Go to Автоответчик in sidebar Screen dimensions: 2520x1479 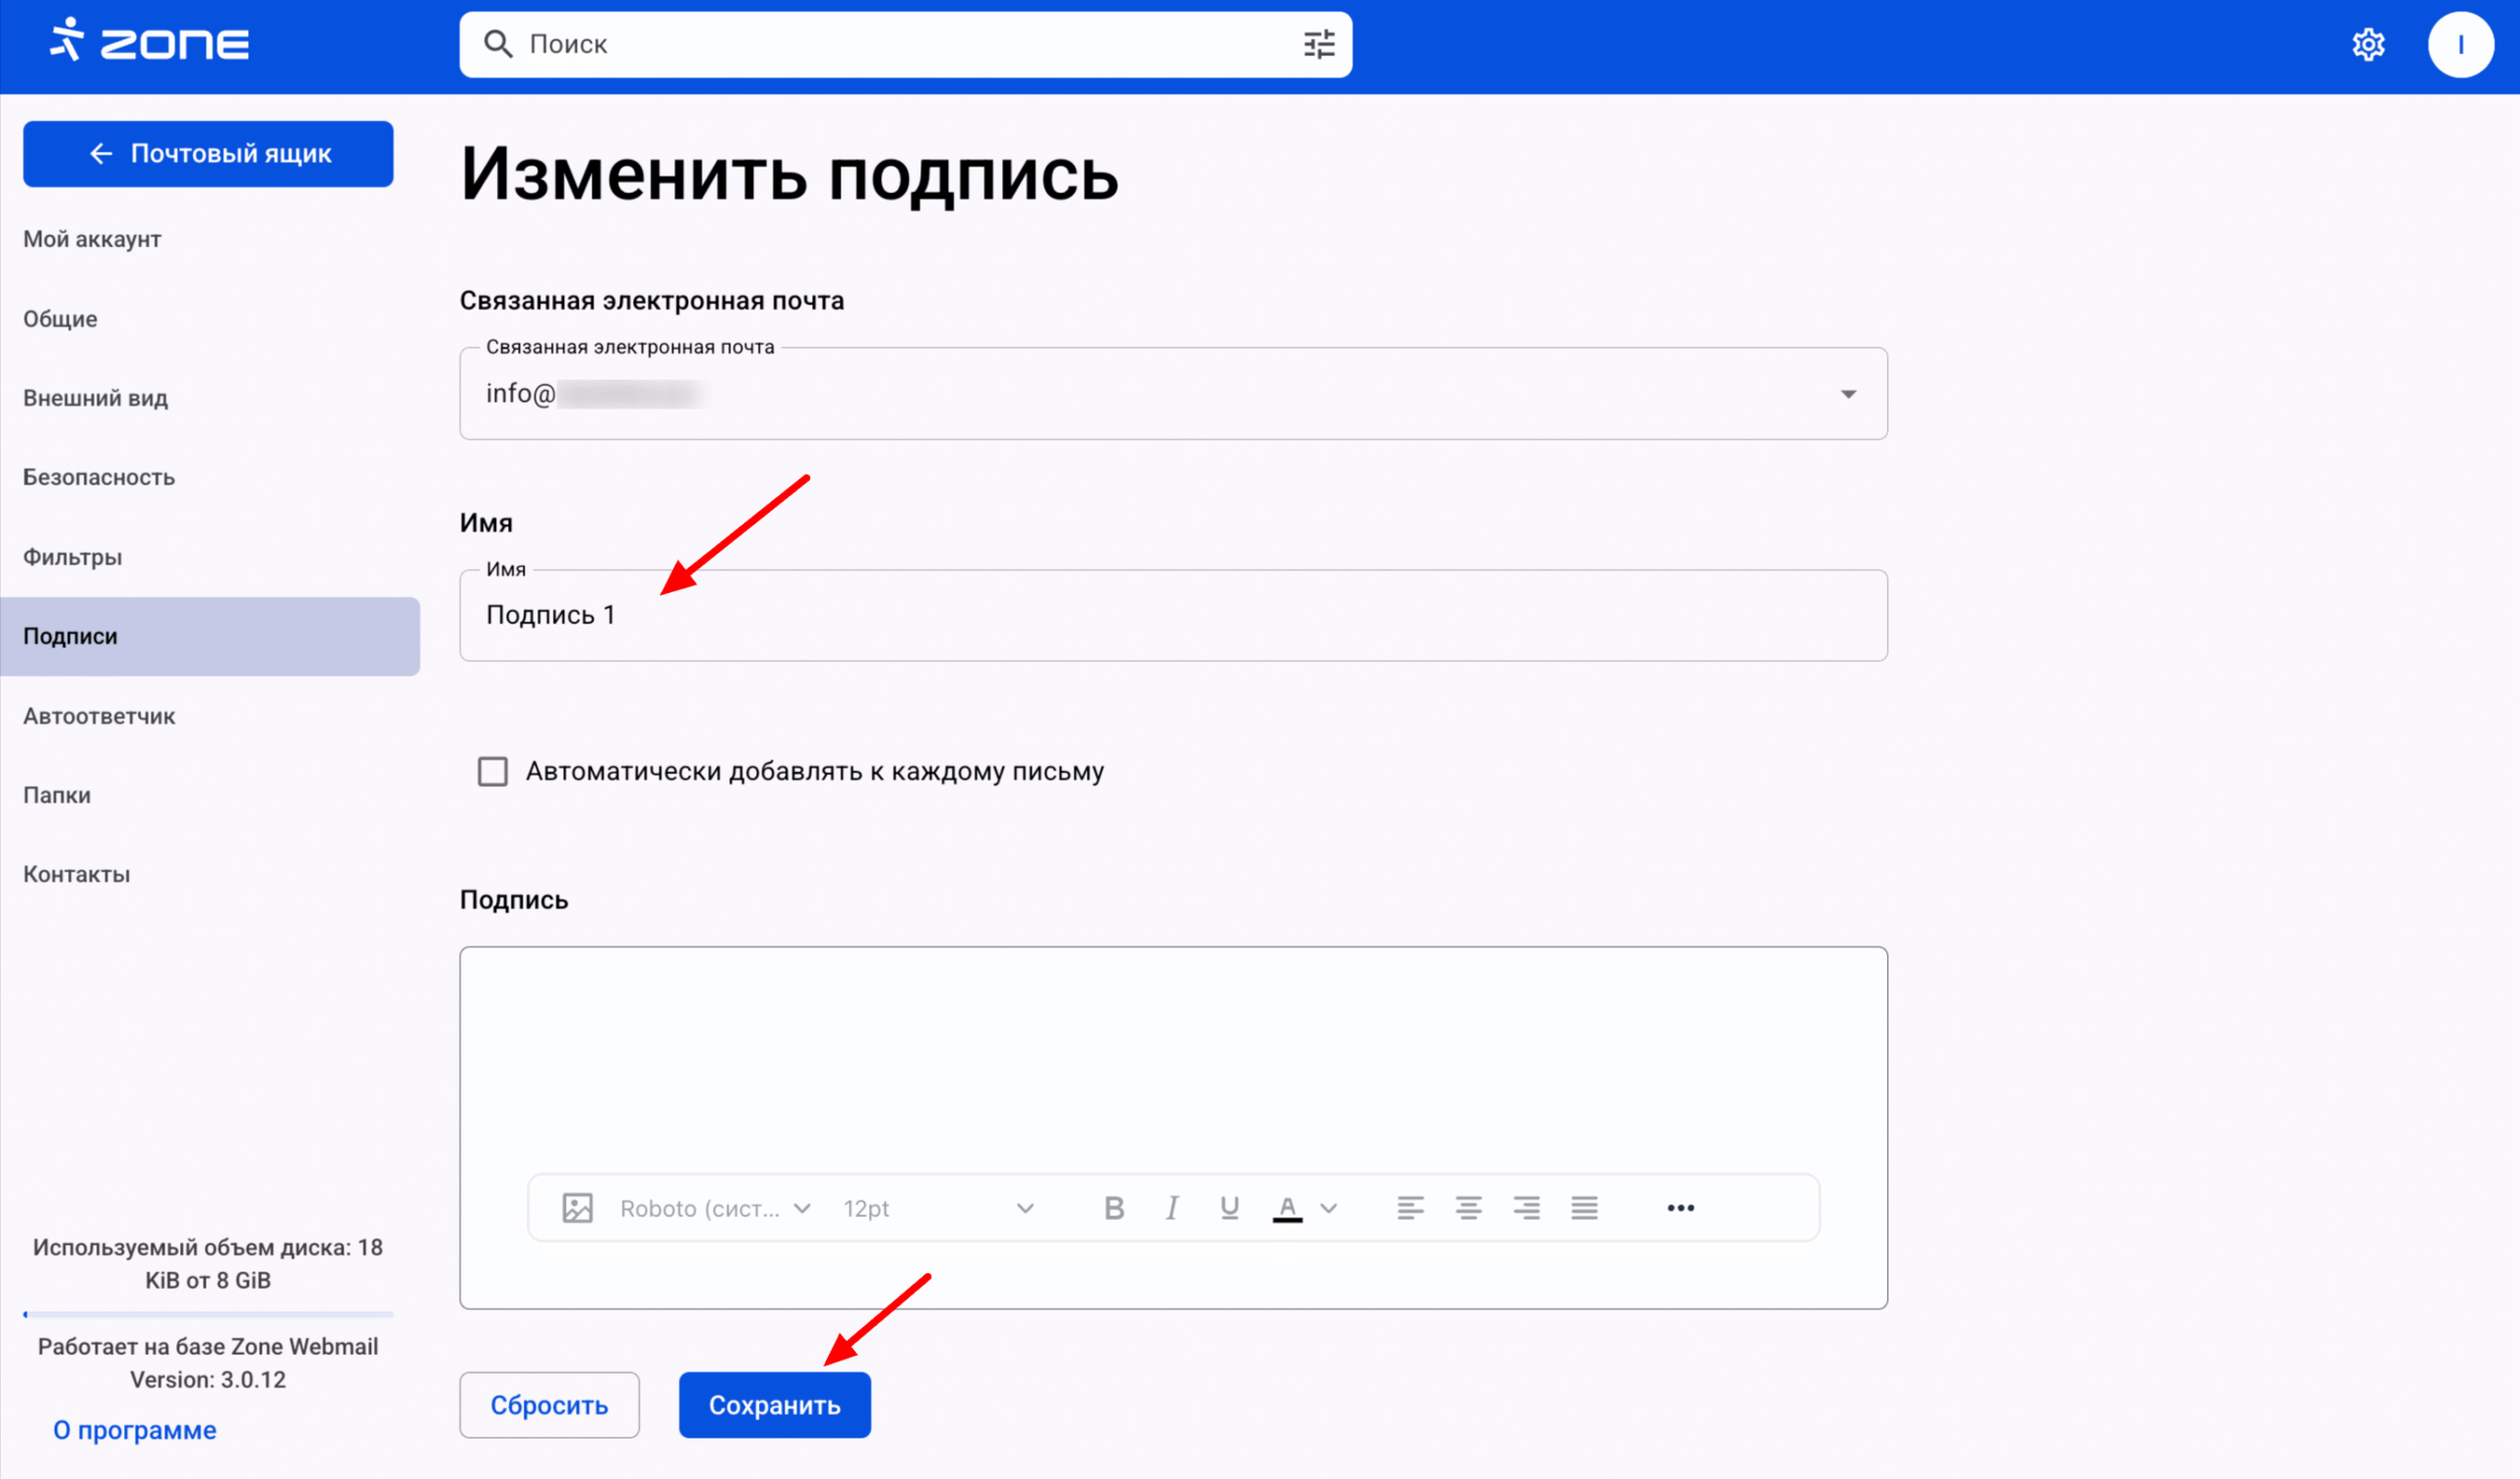99,716
